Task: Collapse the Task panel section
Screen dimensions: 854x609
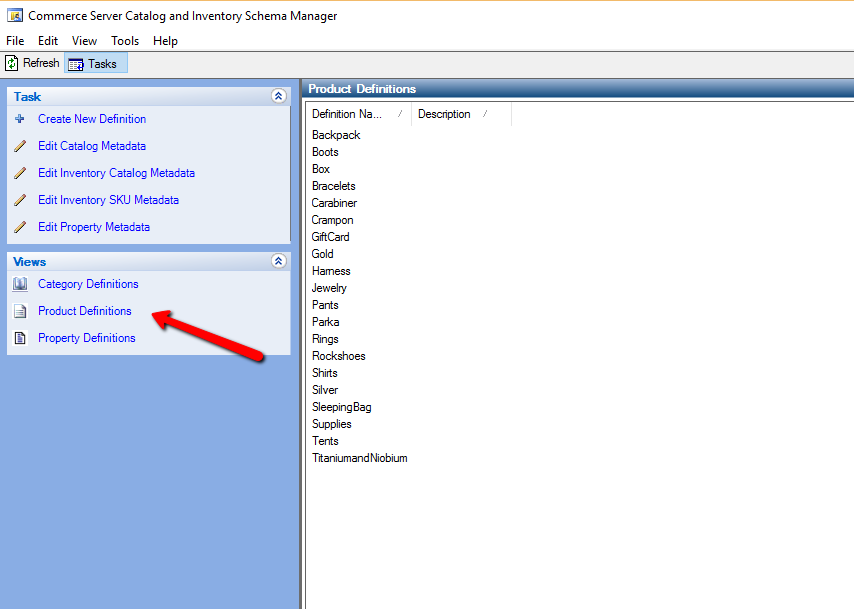Action: click(x=278, y=96)
